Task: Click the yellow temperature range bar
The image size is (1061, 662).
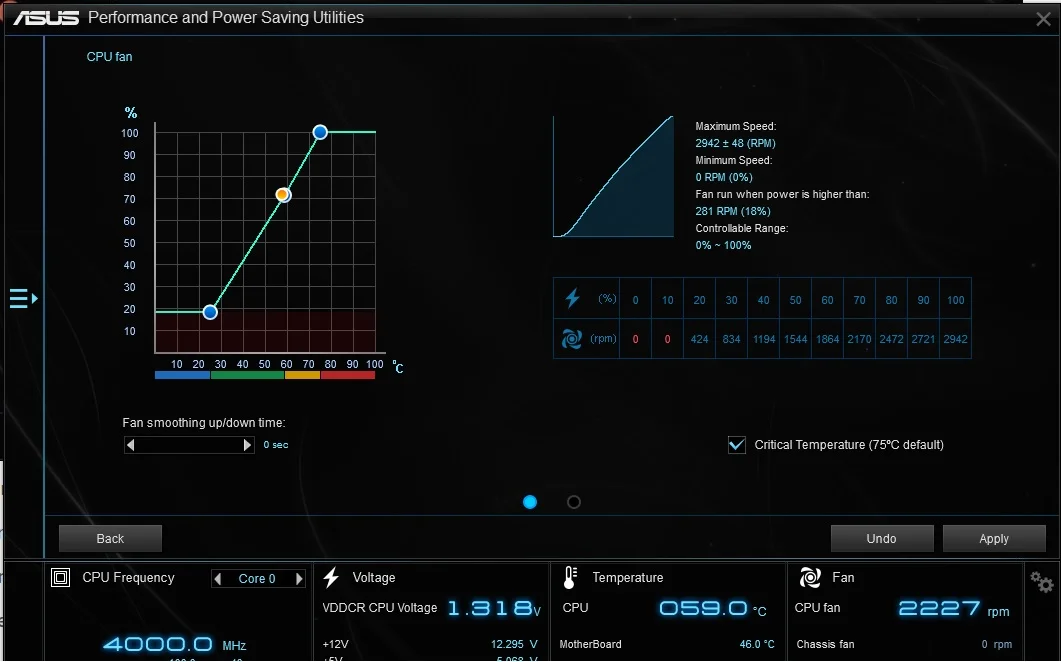Action: pos(302,375)
